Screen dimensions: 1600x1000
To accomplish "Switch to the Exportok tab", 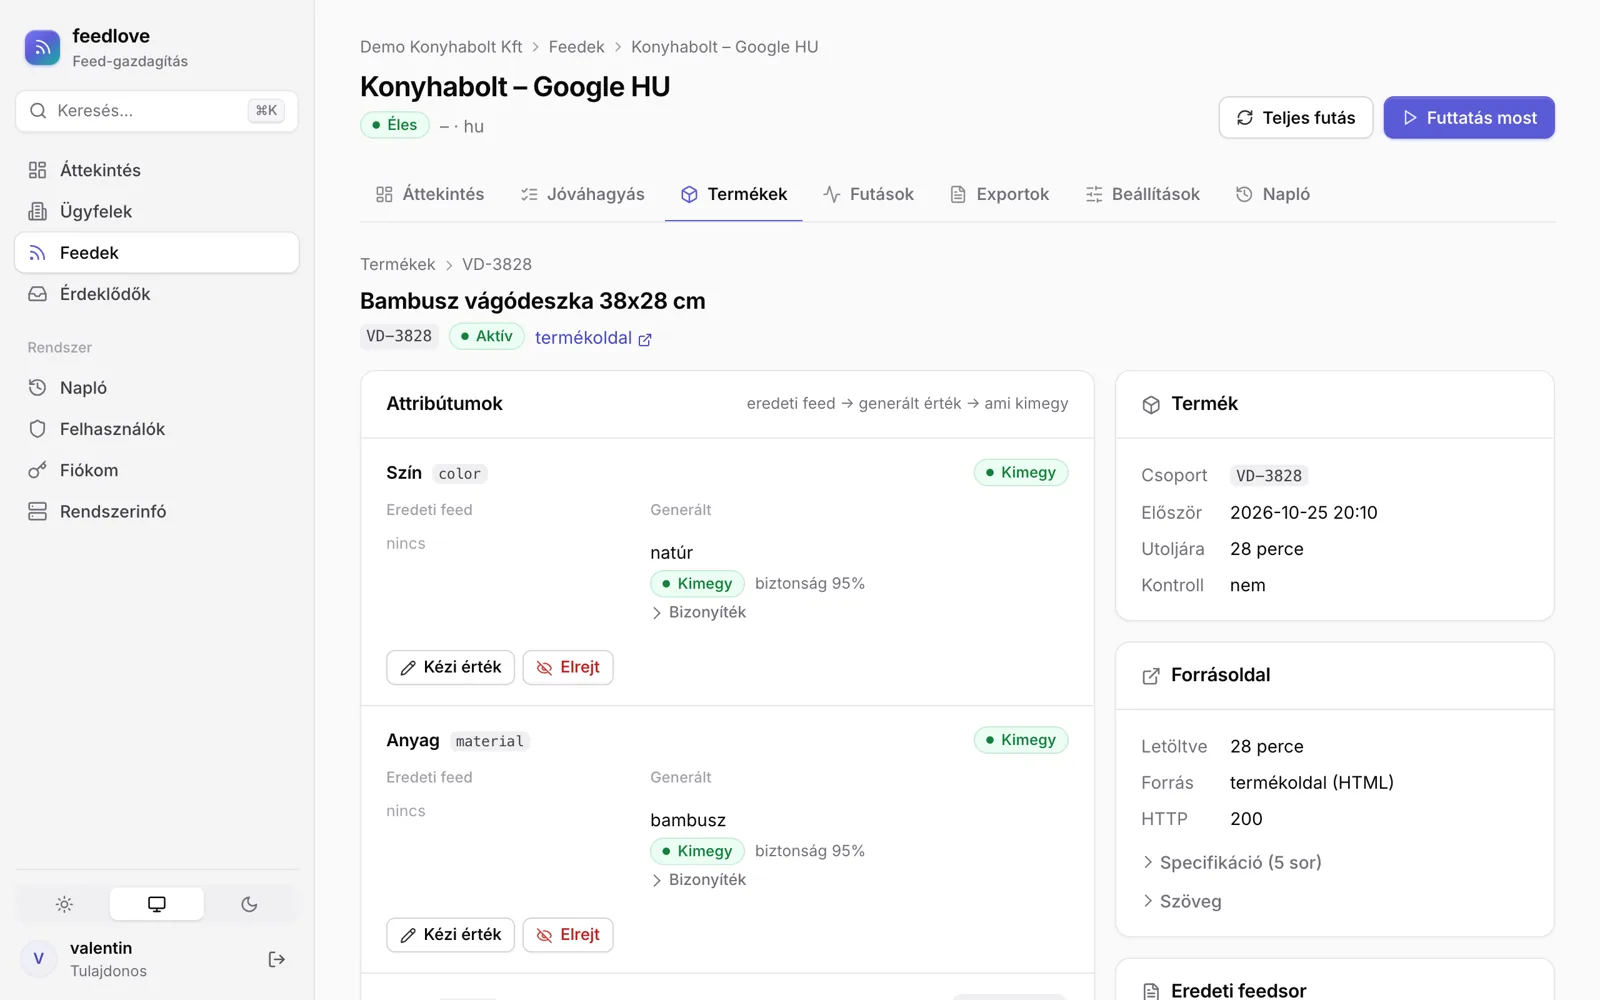I will pos(999,194).
